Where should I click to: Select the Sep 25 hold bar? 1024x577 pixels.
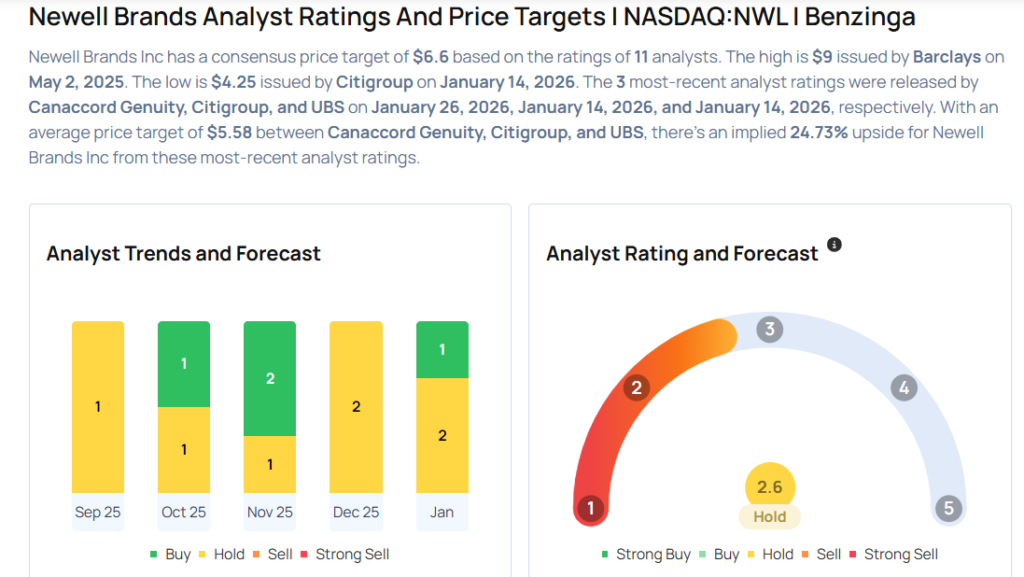click(98, 407)
